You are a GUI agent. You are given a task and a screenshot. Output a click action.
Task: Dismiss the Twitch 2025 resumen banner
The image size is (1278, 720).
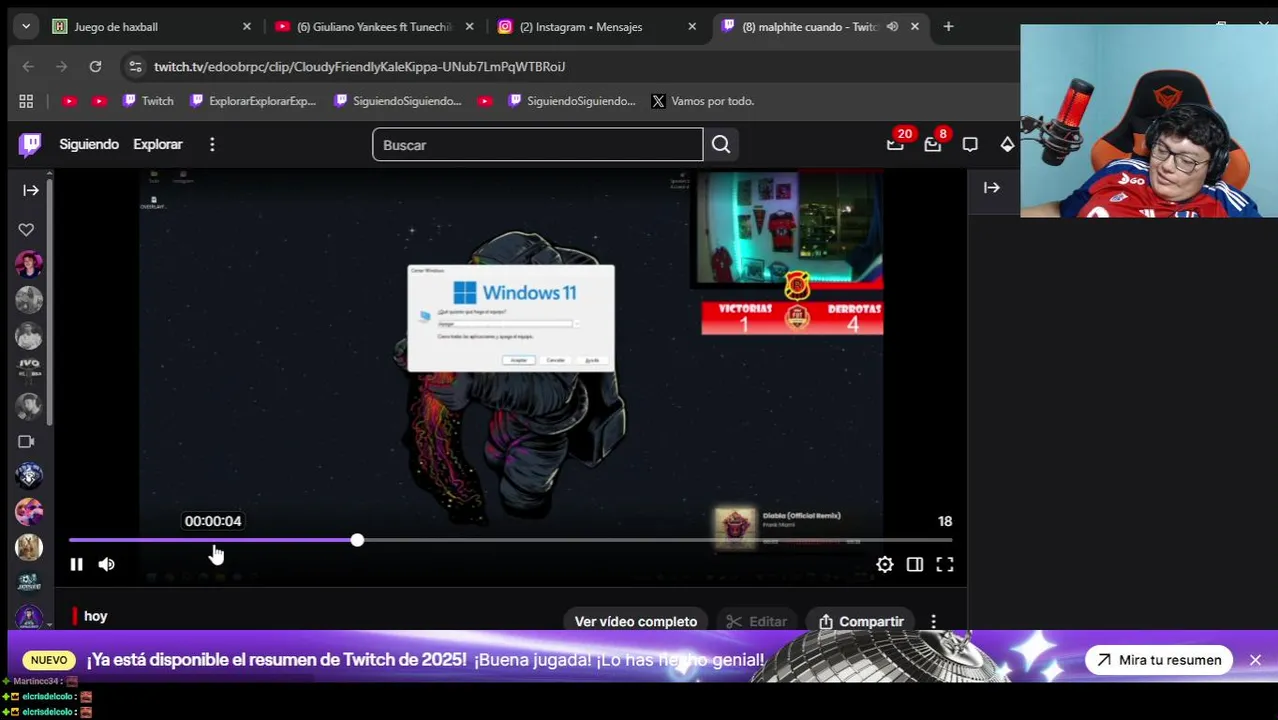1255,660
